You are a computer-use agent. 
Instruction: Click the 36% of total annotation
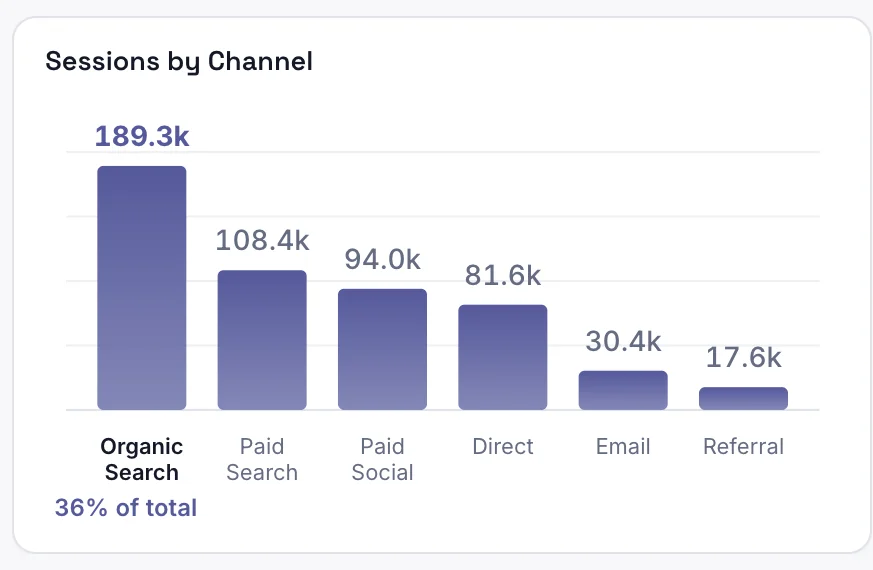pos(126,508)
